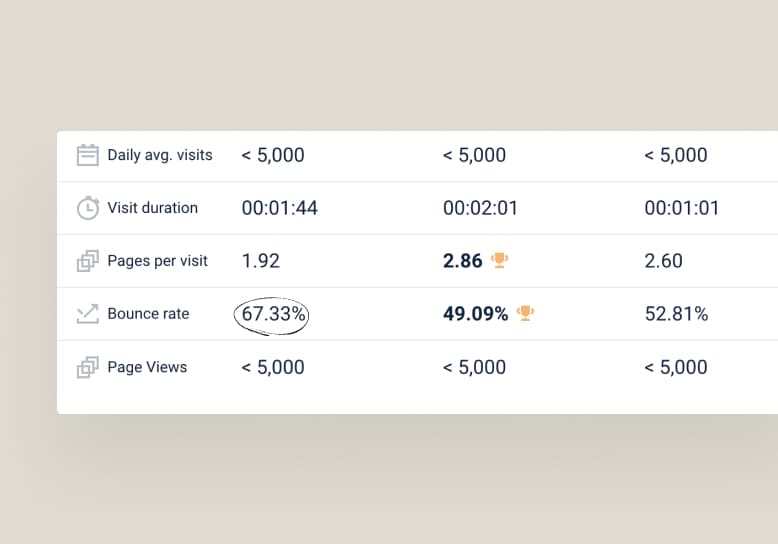Click the calendar icon beside Daily avg. visits

click(88, 155)
